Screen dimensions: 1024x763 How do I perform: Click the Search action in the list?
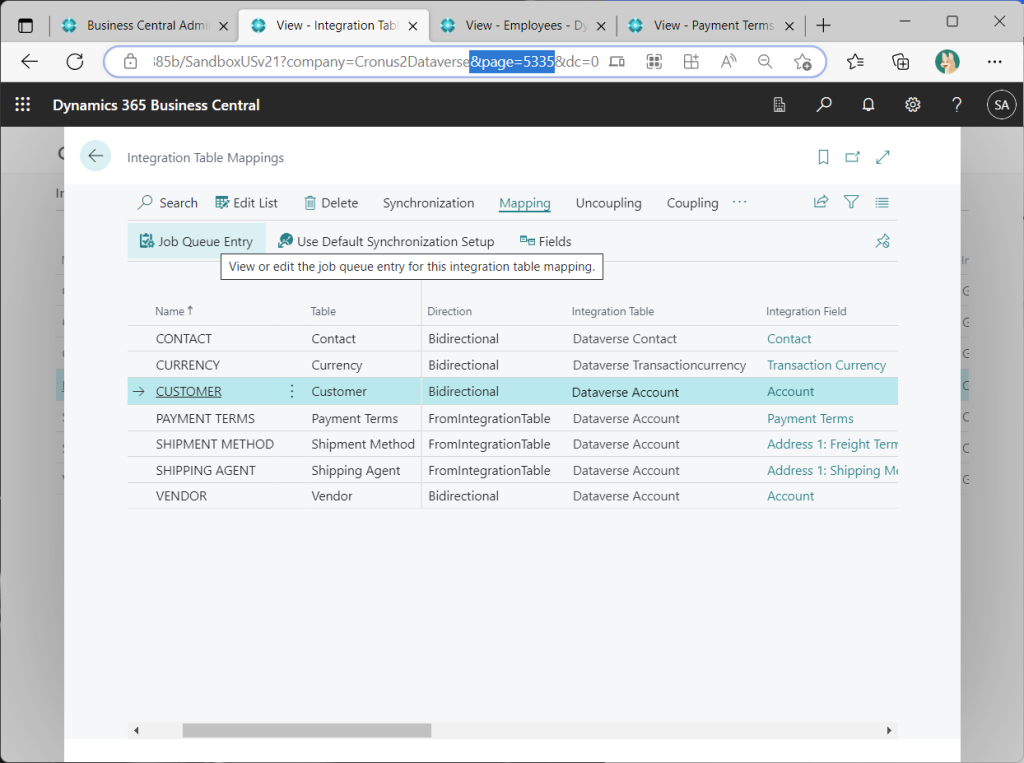point(168,203)
